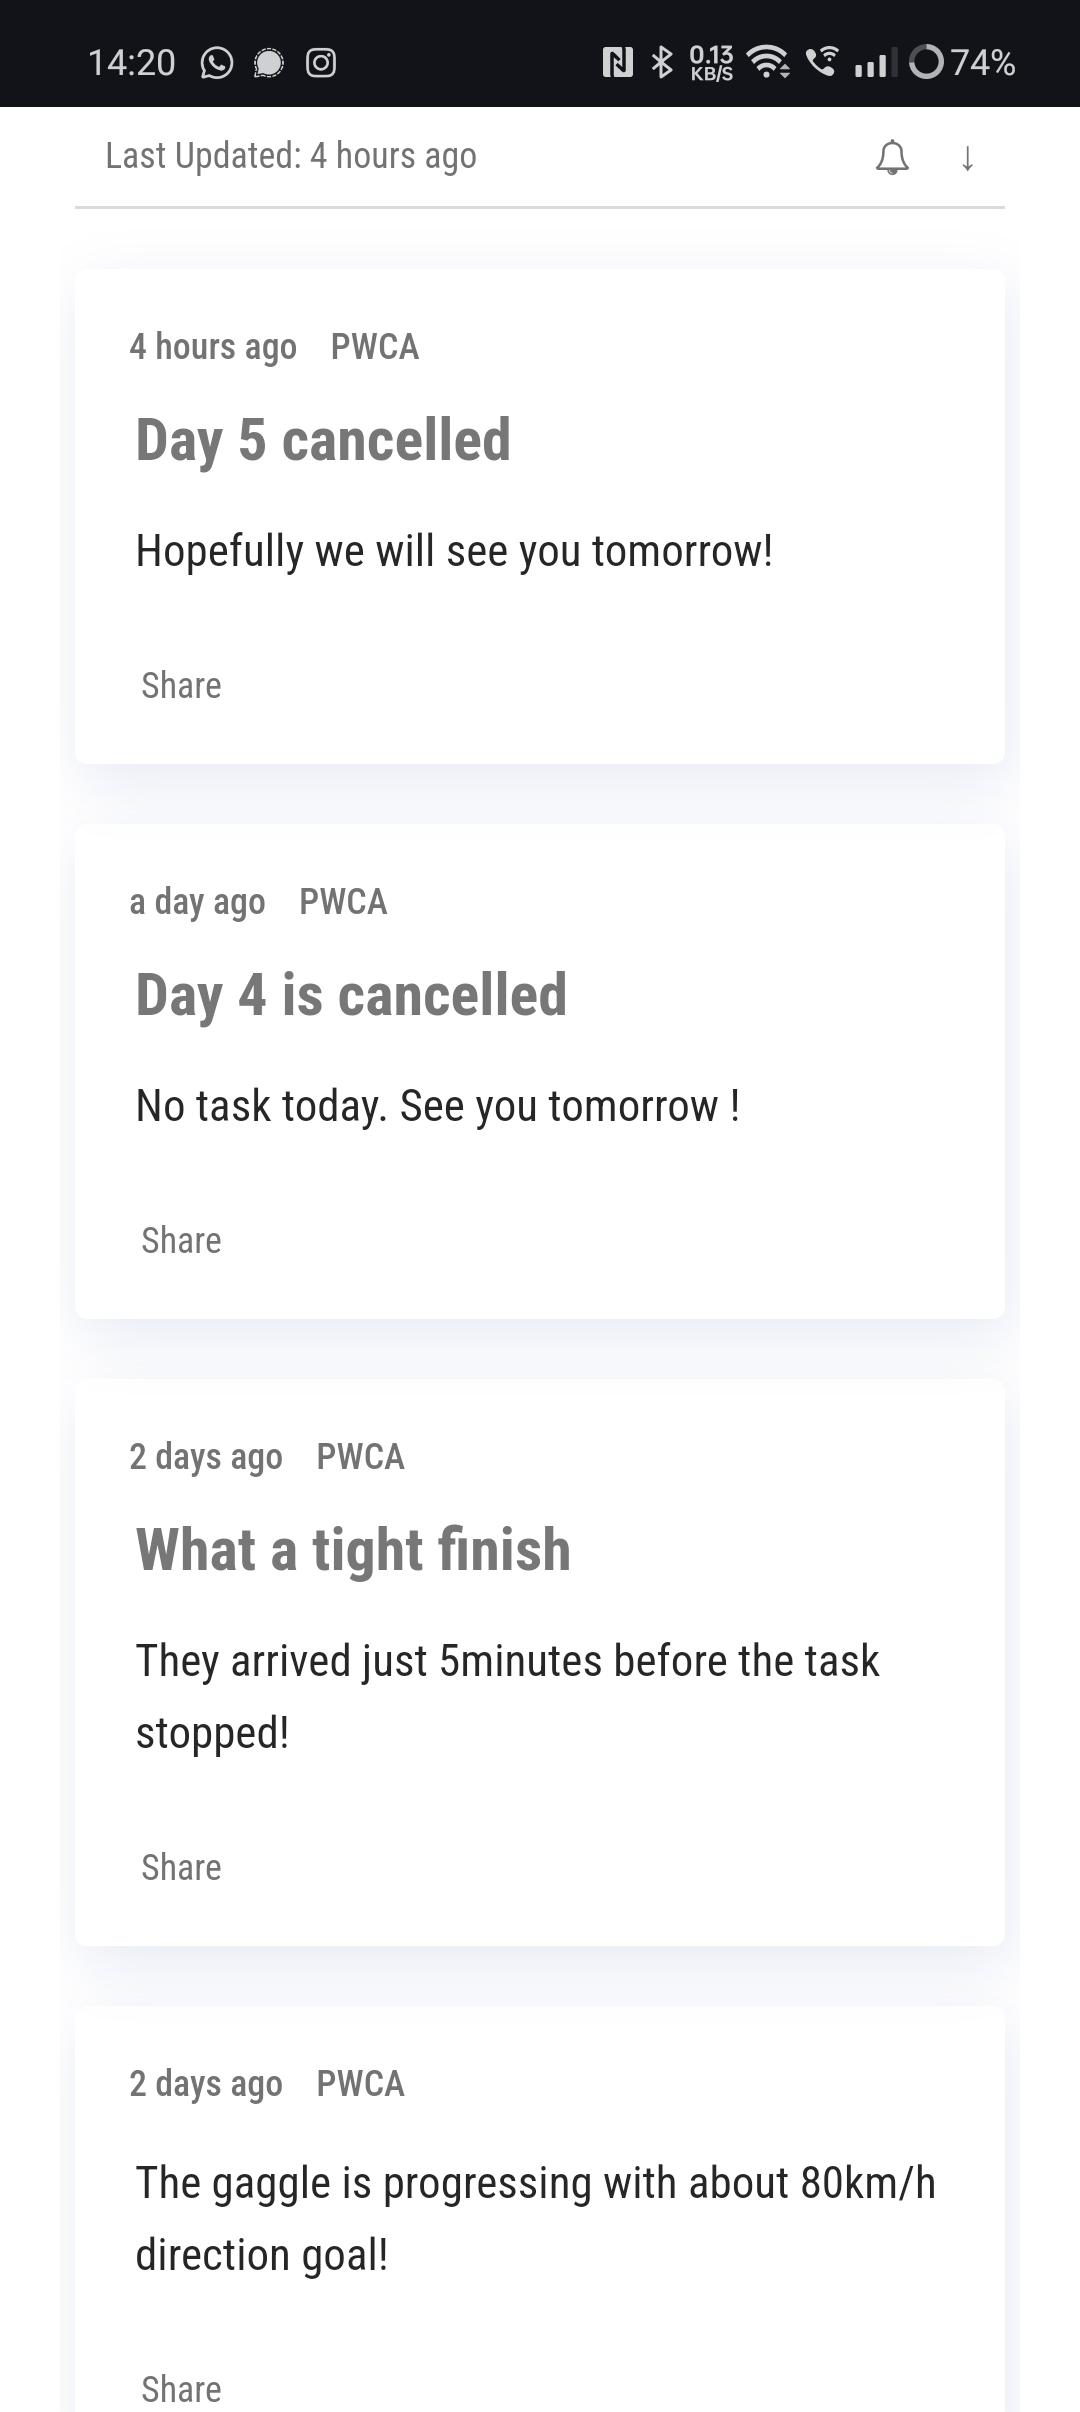Tap PWCA author on Day 5 post
Image resolution: width=1080 pixels, height=2412 pixels.
click(x=375, y=347)
